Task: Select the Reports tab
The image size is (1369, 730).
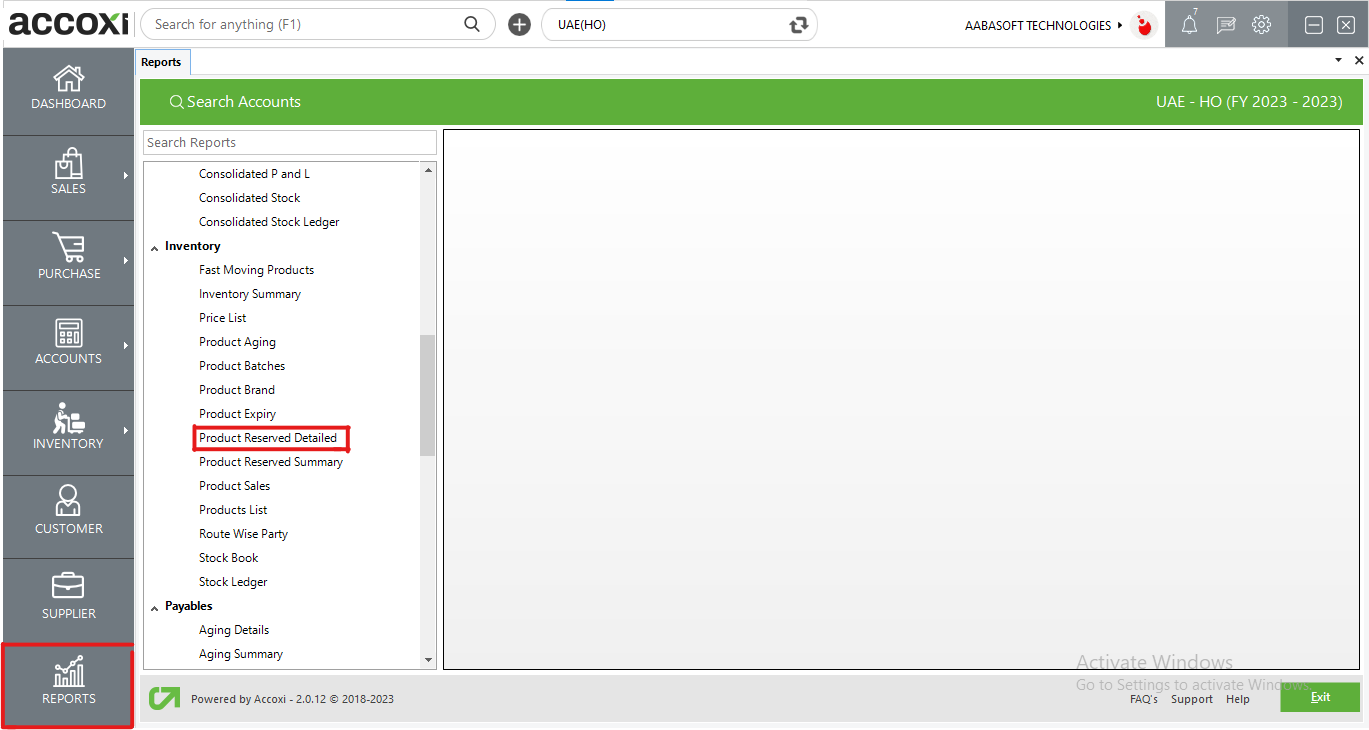Action: 162,61
